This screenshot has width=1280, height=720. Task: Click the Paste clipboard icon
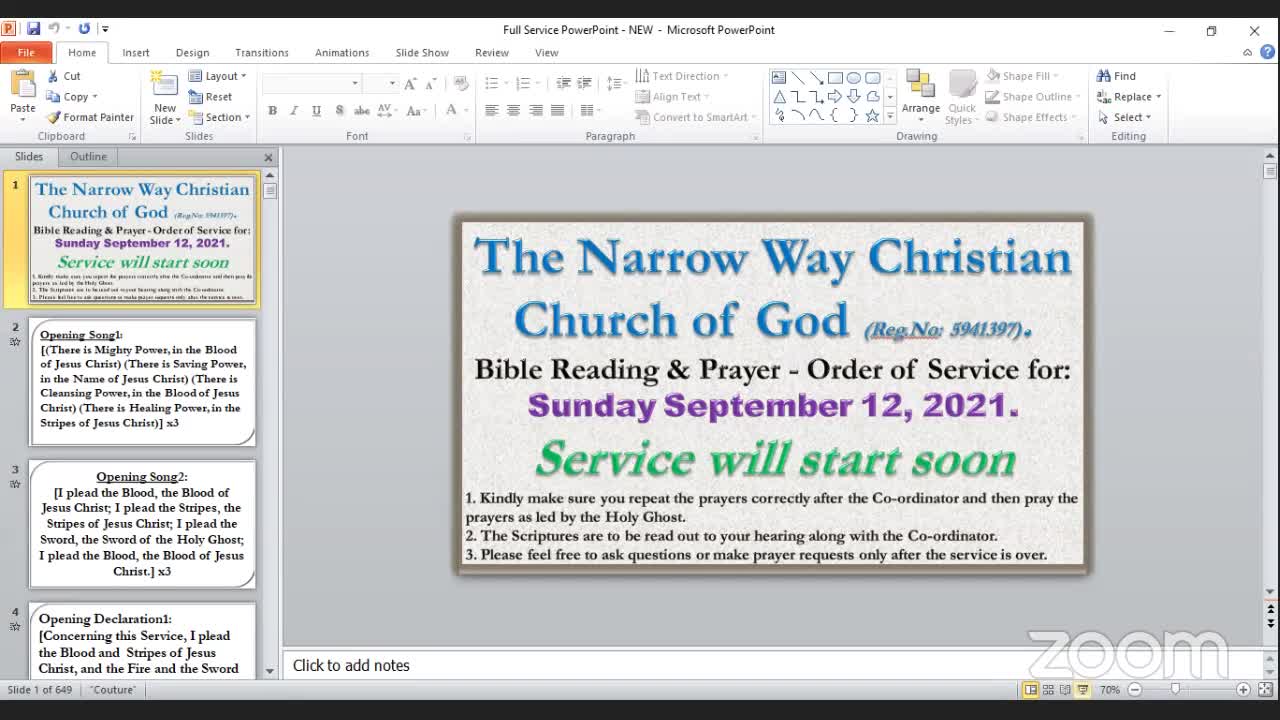(22, 84)
